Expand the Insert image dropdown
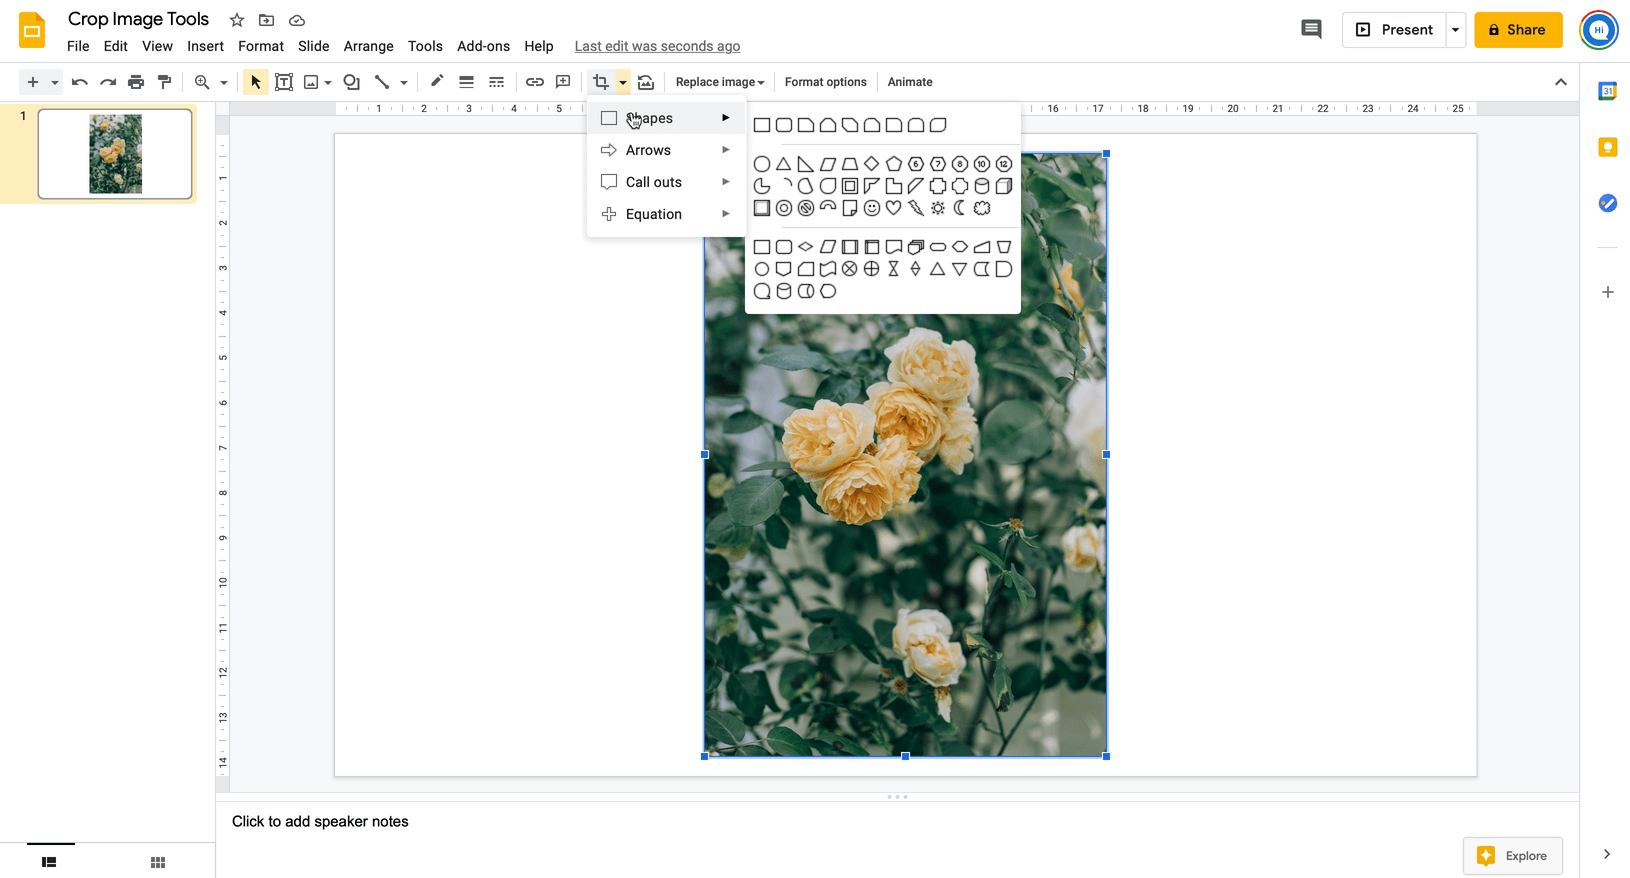The image size is (1630, 878). pyautogui.click(x=328, y=82)
